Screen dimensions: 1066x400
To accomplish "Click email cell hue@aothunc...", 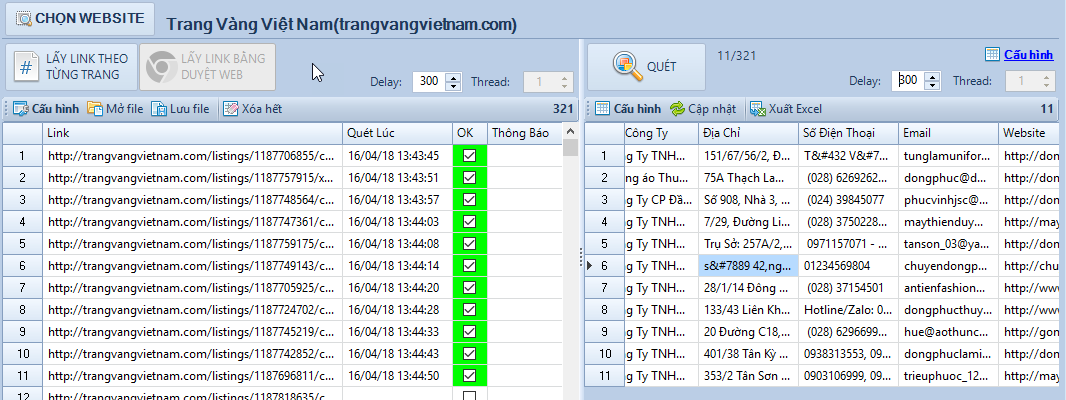I will [948, 332].
